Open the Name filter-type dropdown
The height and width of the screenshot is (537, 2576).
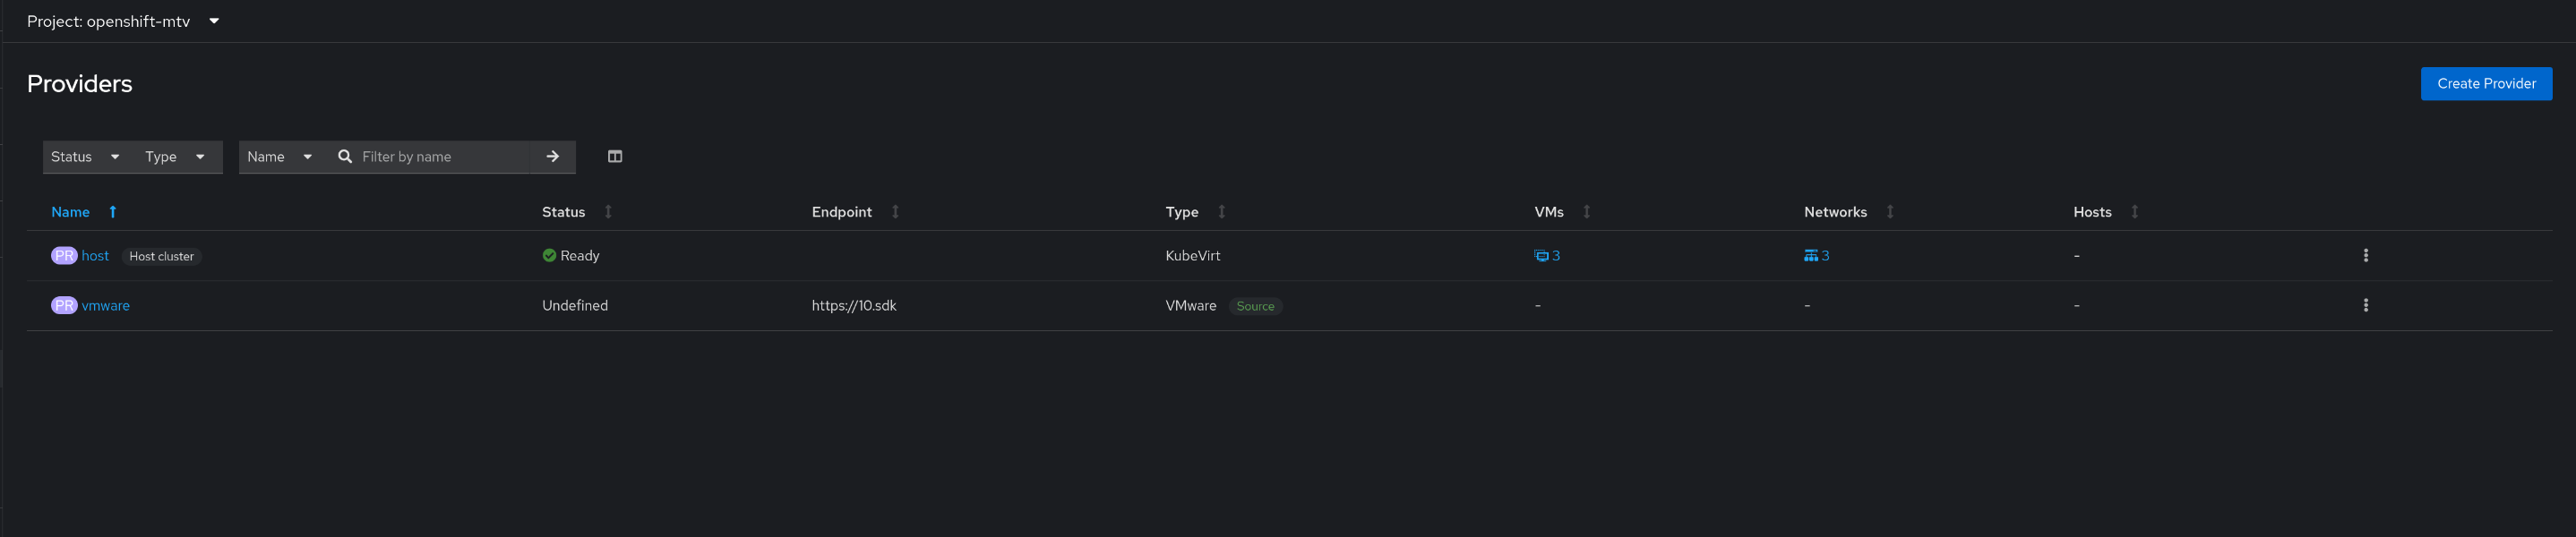(x=279, y=157)
